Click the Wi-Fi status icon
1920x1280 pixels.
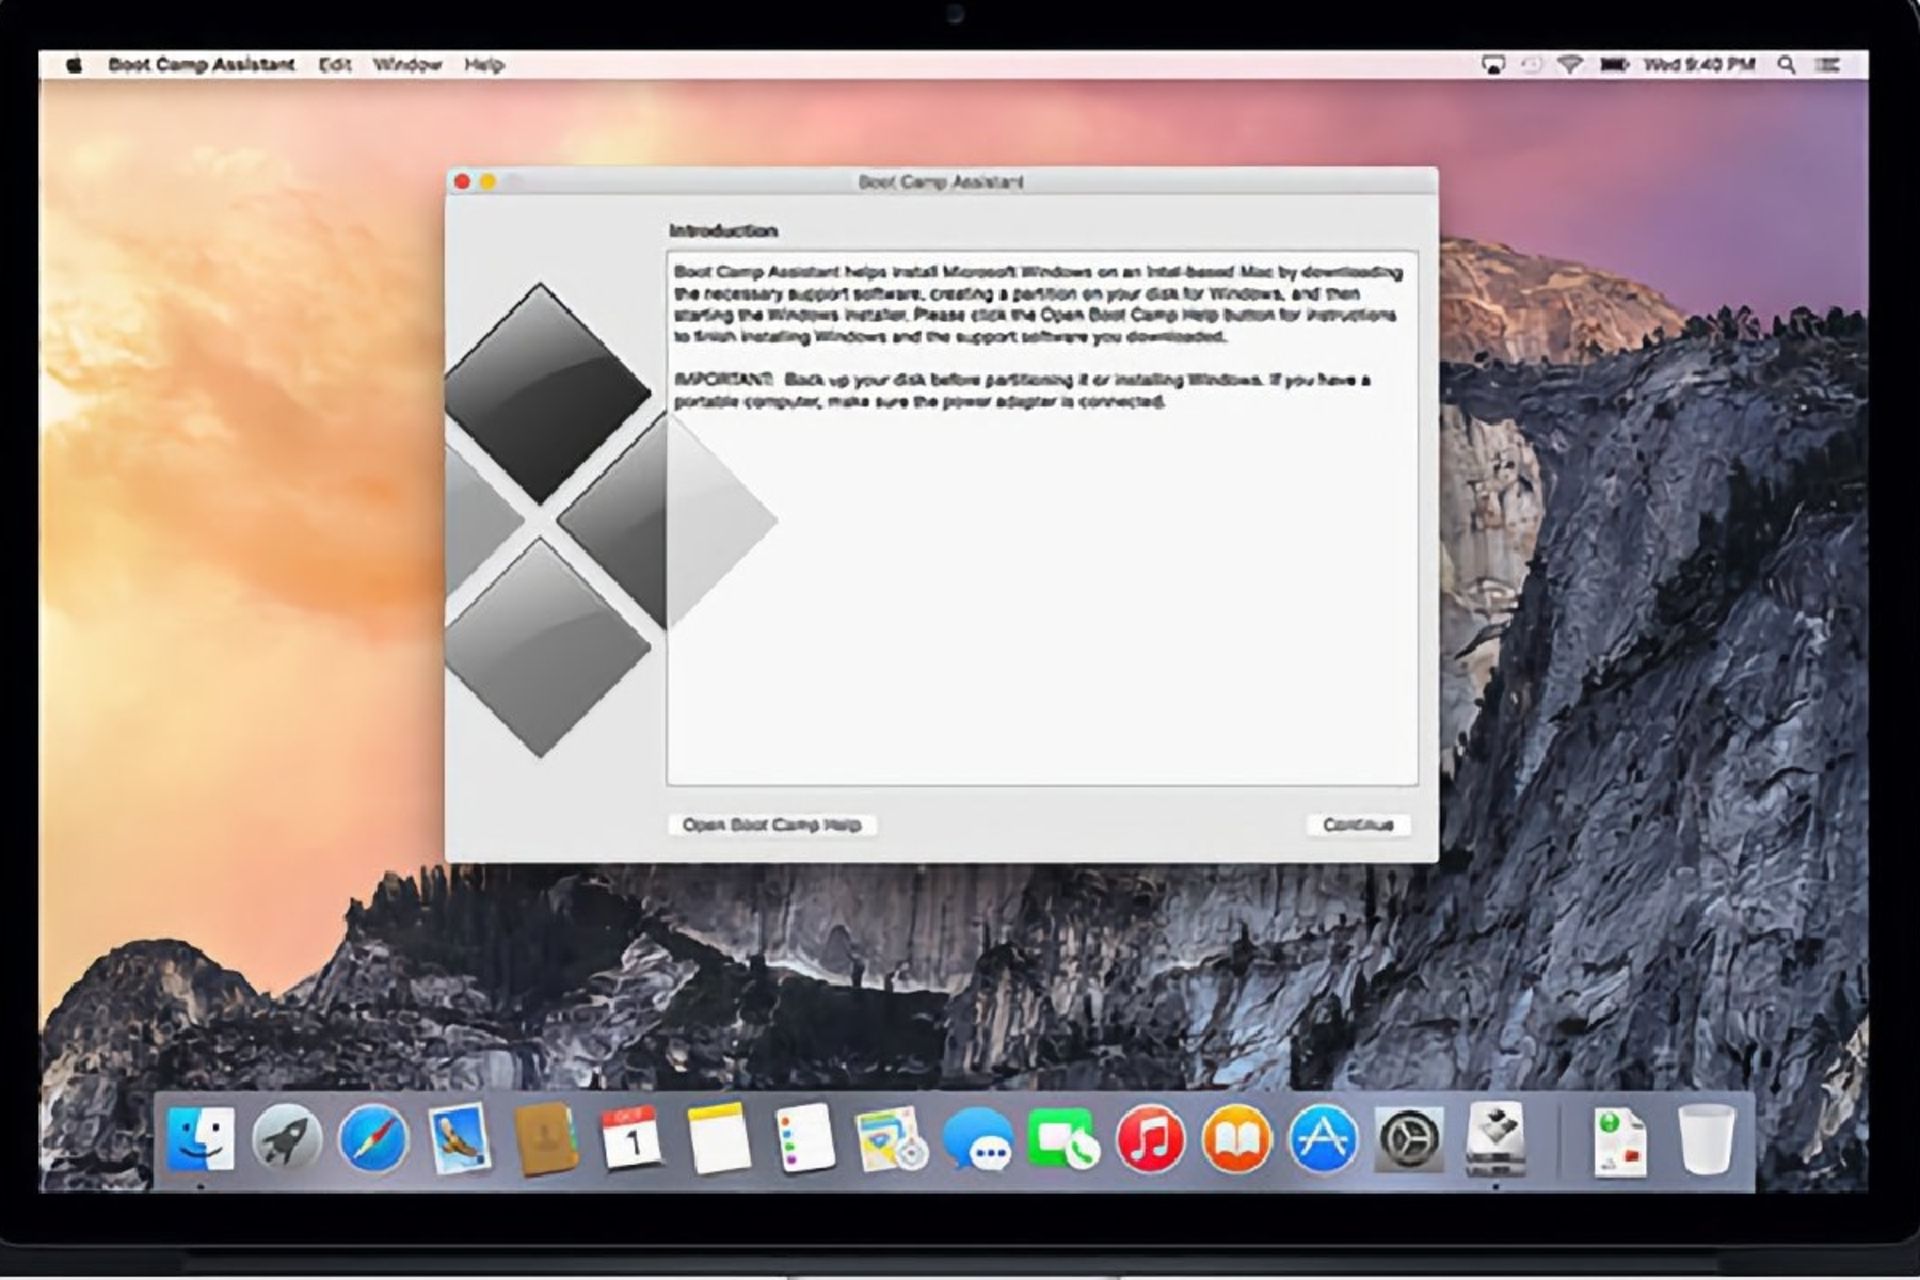pyautogui.click(x=1571, y=65)
